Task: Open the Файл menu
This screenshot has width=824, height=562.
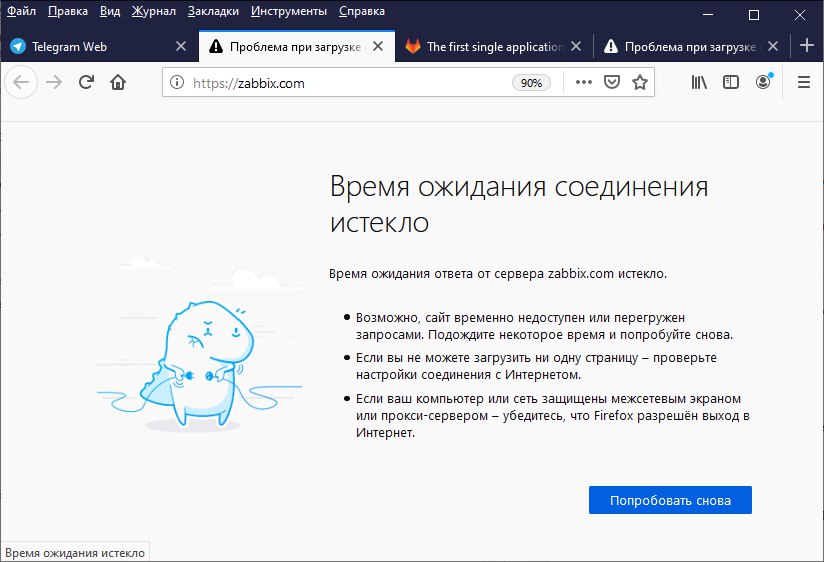Action: [21, 11]
